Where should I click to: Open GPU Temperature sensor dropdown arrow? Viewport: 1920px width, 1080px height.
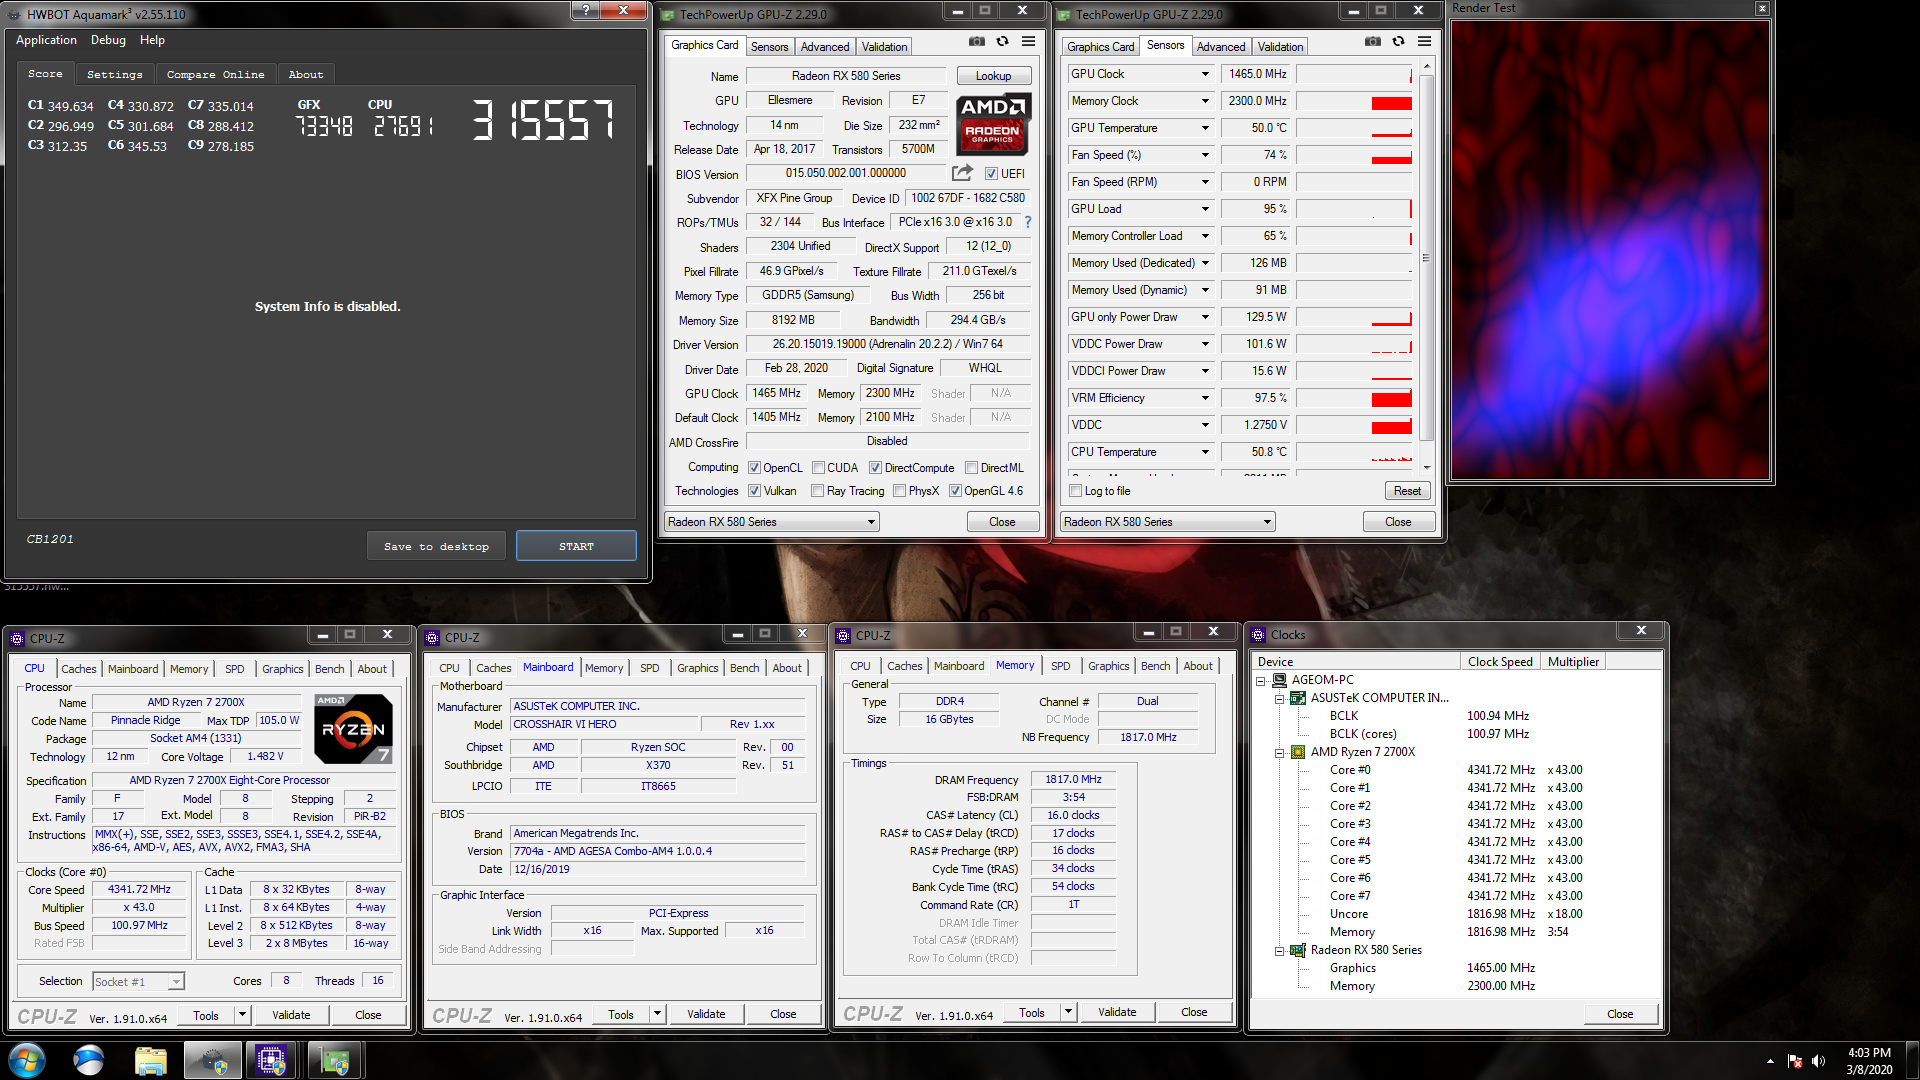point(1205,128)
